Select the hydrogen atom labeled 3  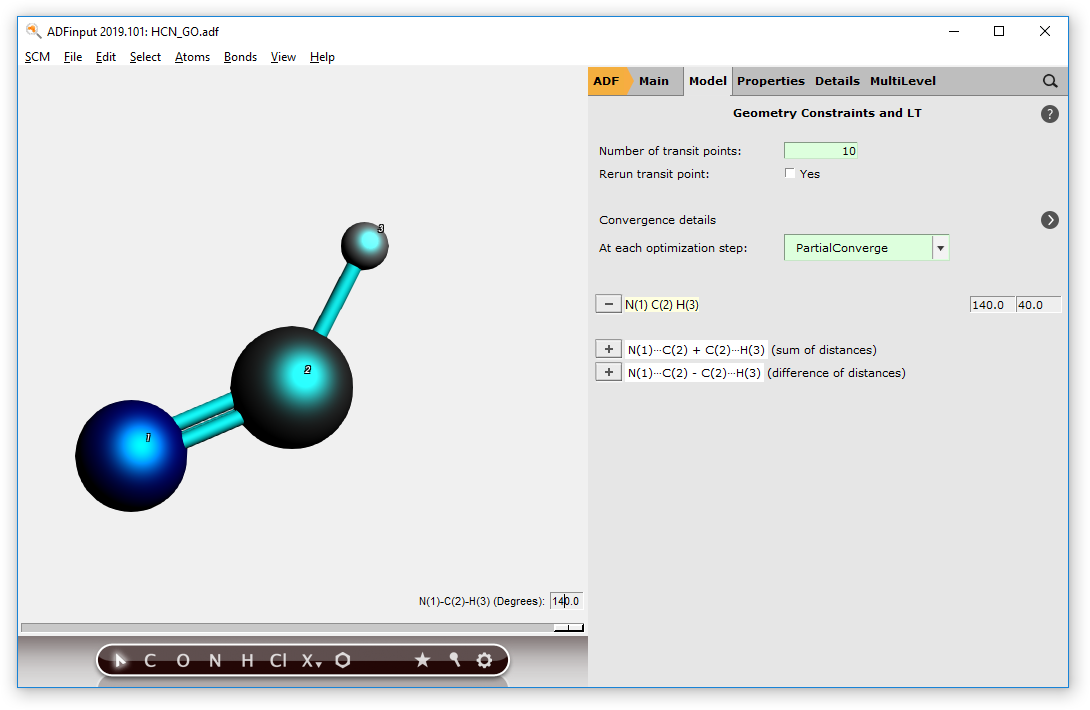coord(364,245)
